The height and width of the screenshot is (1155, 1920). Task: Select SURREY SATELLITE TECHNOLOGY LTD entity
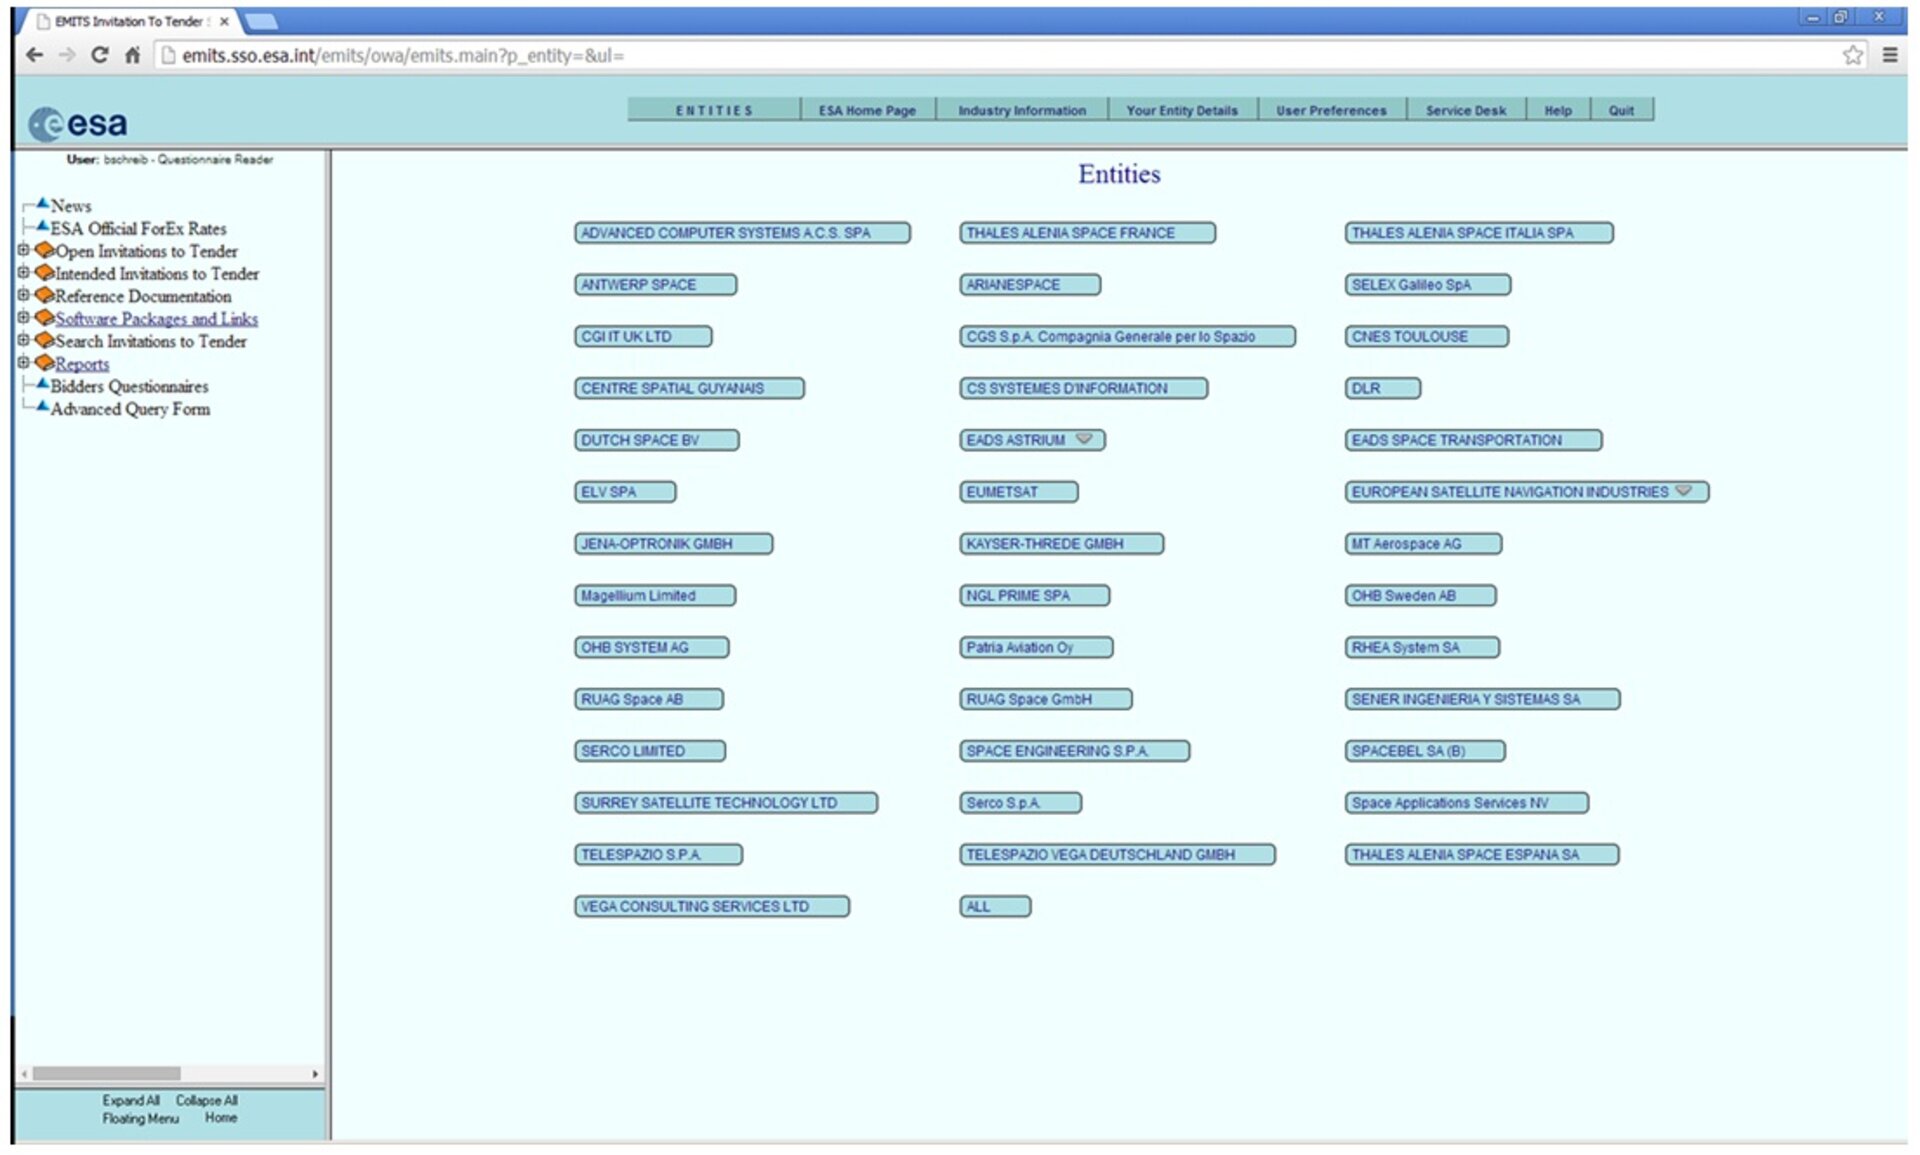pos(726,803)
